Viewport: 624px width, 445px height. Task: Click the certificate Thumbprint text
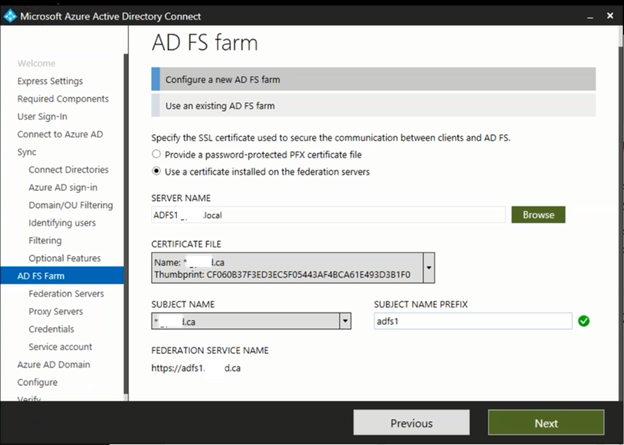pyautogui.click(x=282, y=275)
